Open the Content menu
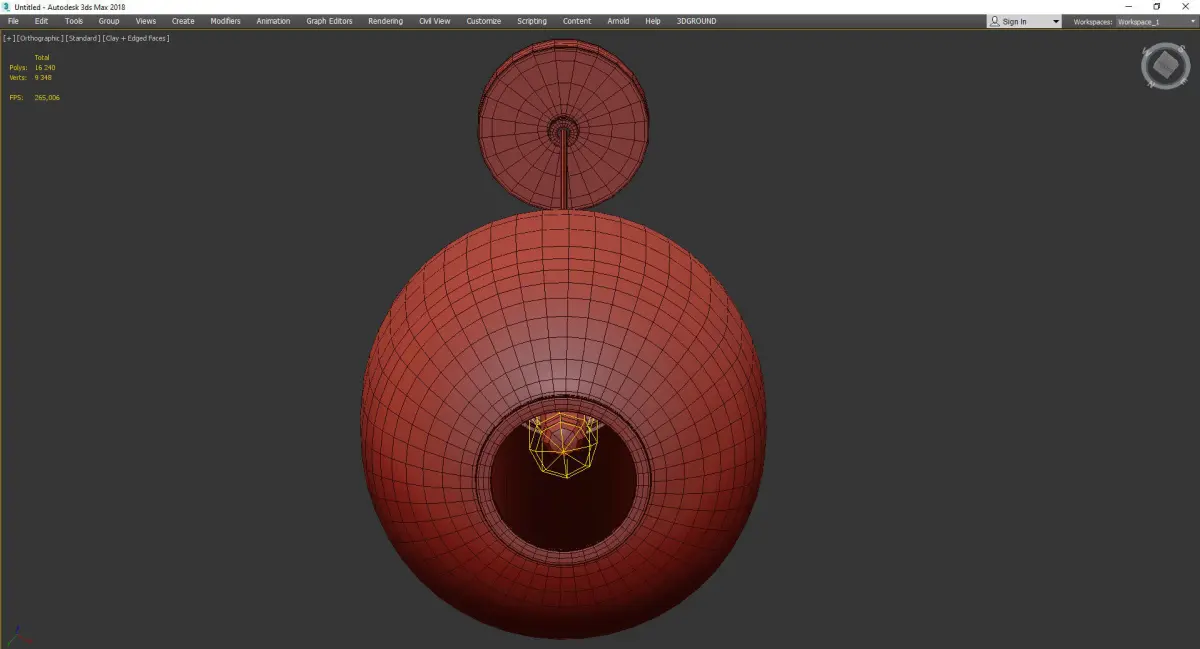 click(577, 21)
